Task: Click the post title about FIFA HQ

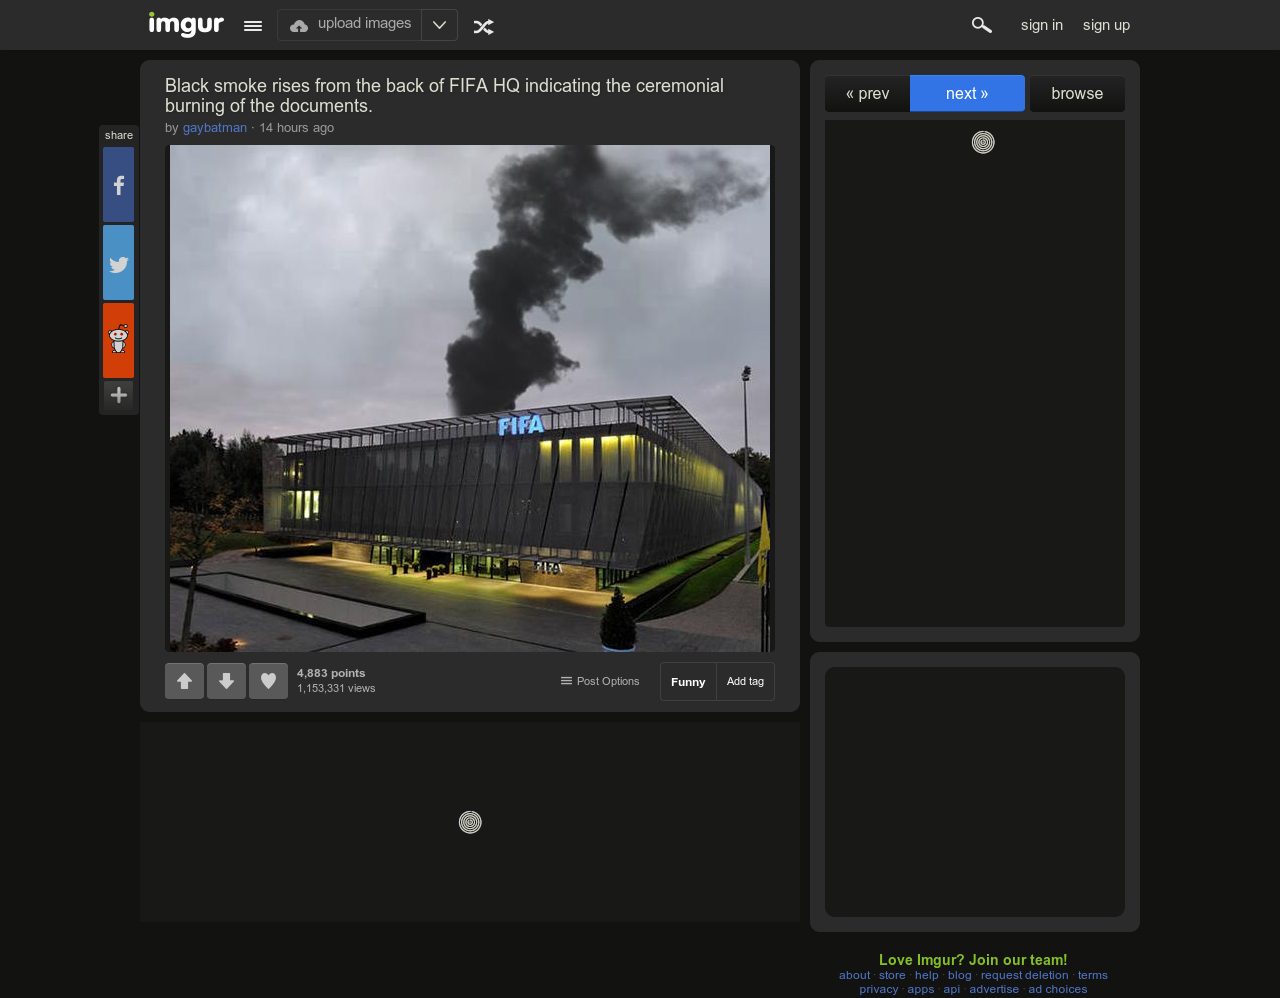Action: [x=444, y=96]
